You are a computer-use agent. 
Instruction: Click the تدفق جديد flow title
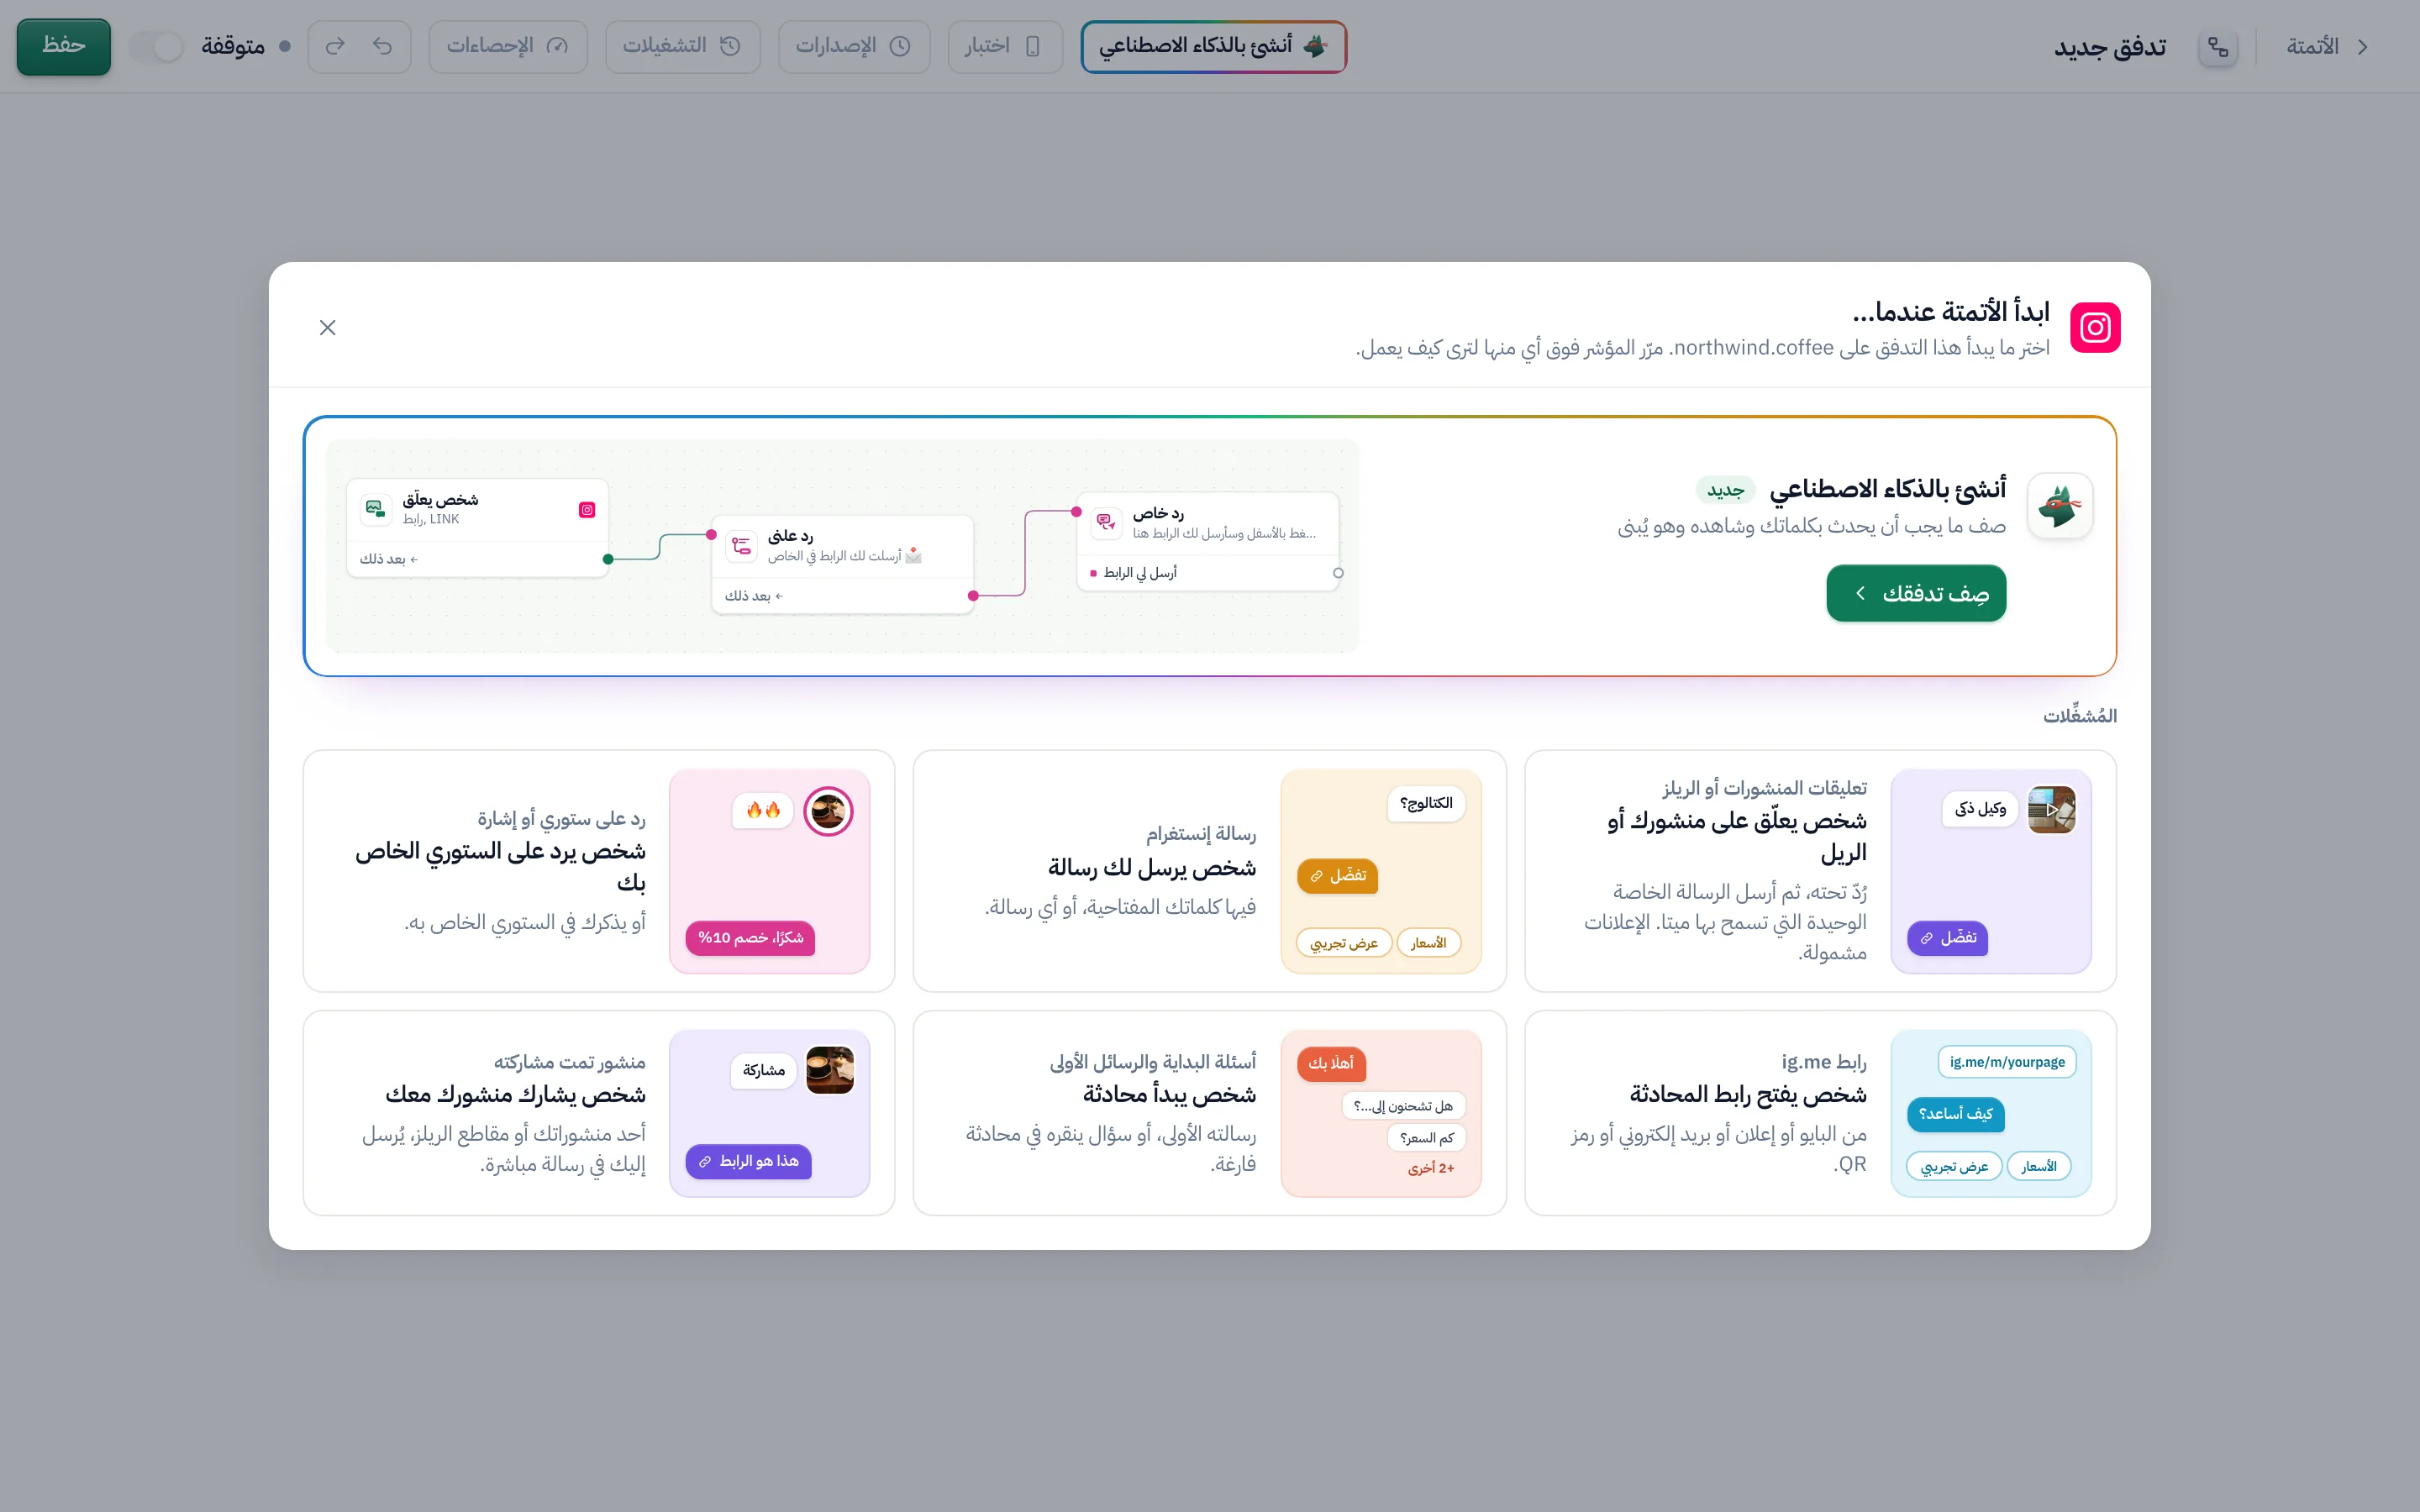pos(2110,46)
